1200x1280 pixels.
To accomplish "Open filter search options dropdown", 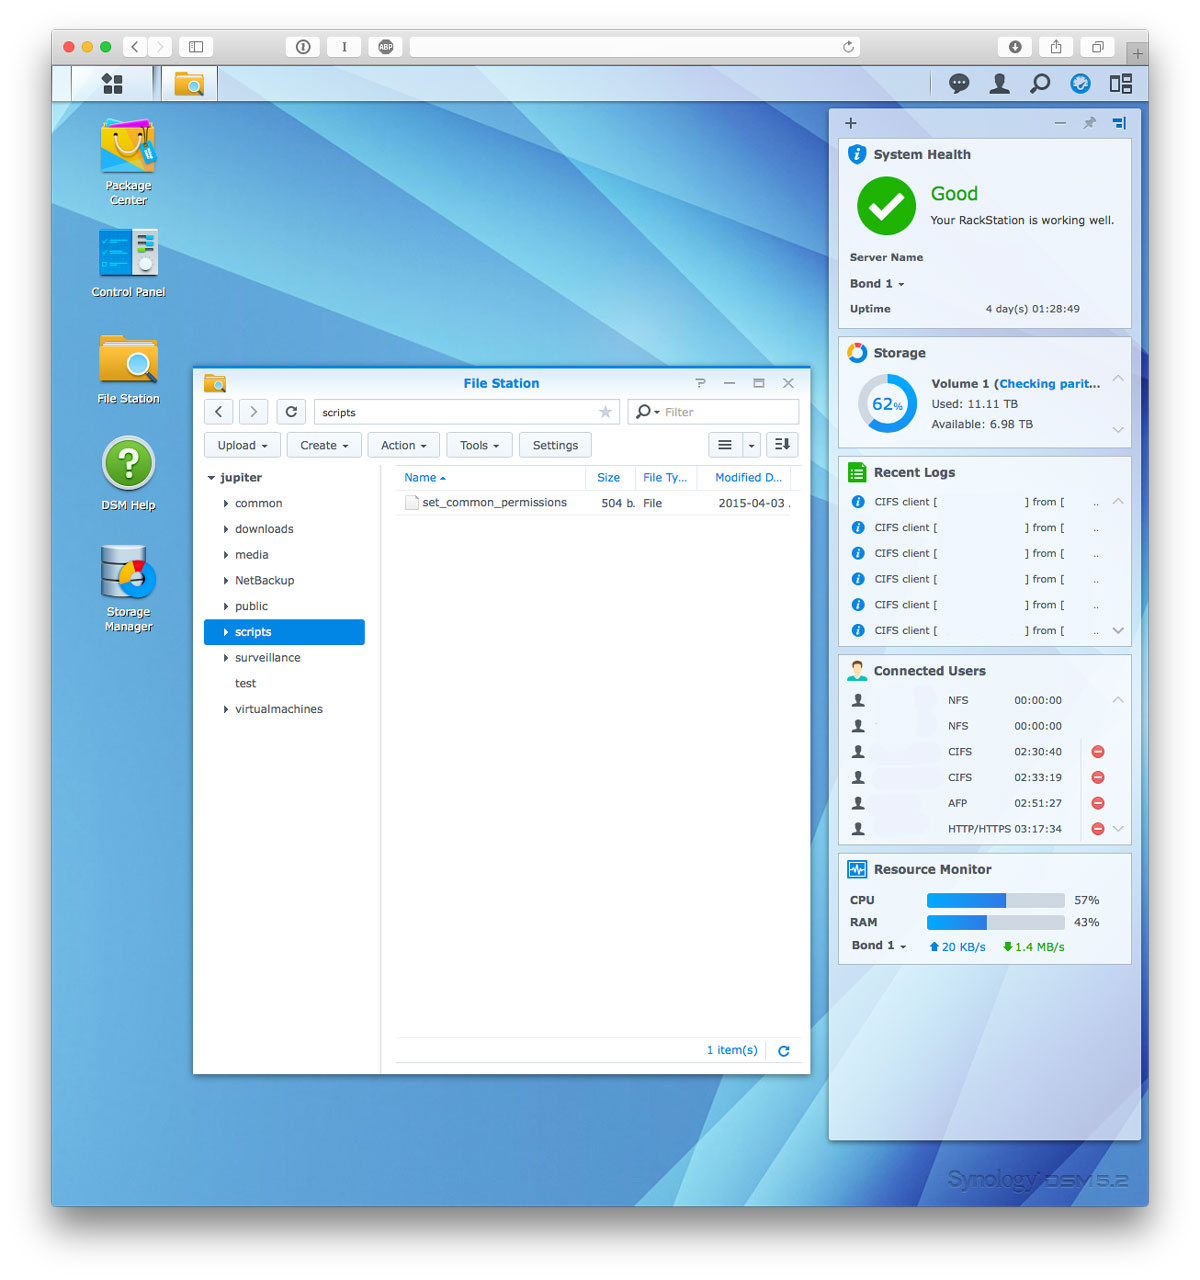I will tap(648, 412).
